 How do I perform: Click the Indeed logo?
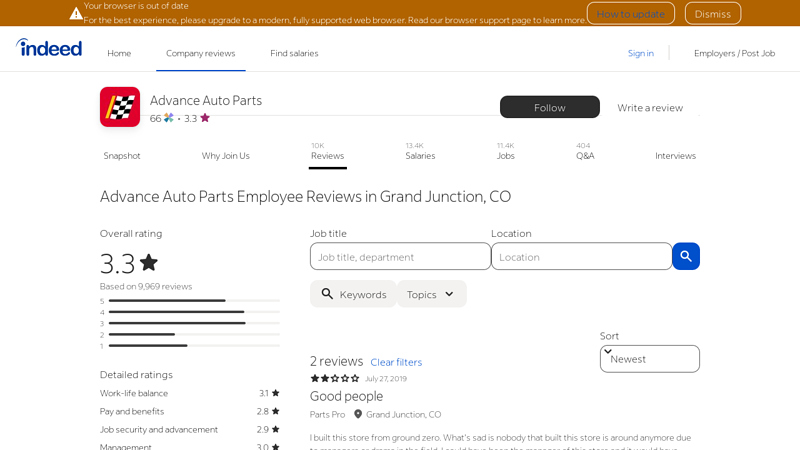(49, 48)
